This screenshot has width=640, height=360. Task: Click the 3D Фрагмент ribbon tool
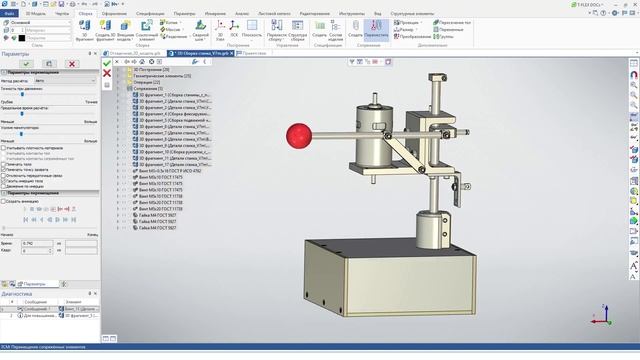(84, 30)
